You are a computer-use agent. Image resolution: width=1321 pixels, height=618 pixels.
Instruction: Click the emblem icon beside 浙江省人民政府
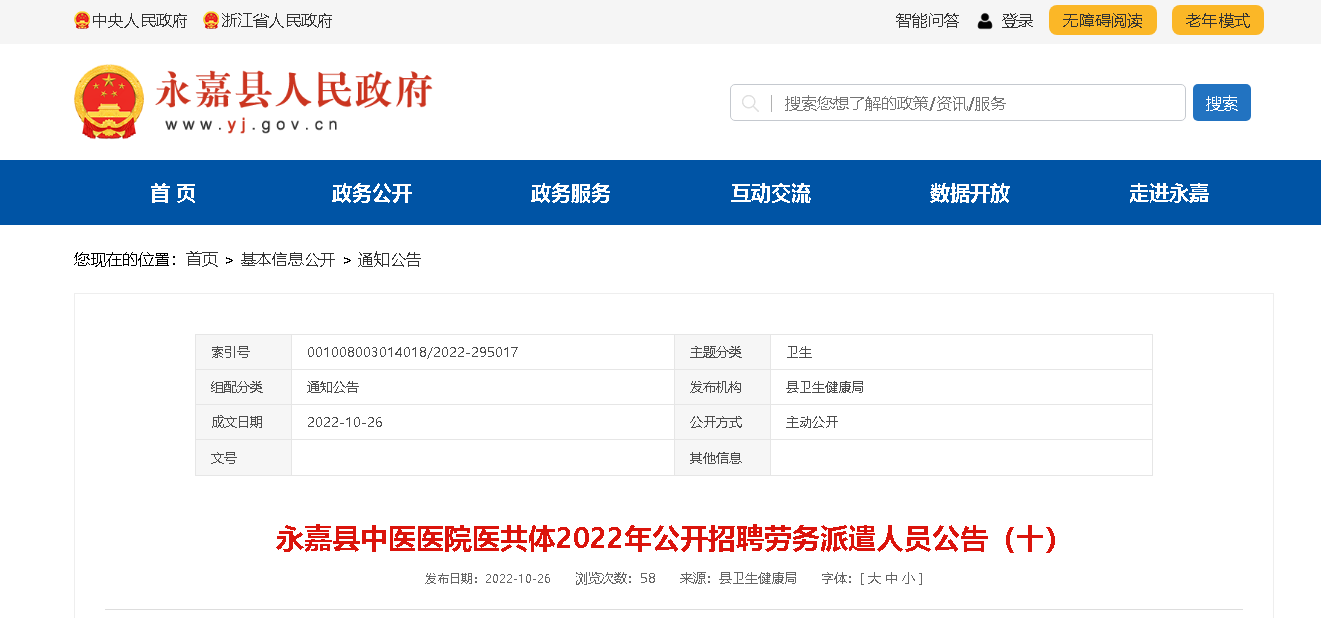pos(211,20)
